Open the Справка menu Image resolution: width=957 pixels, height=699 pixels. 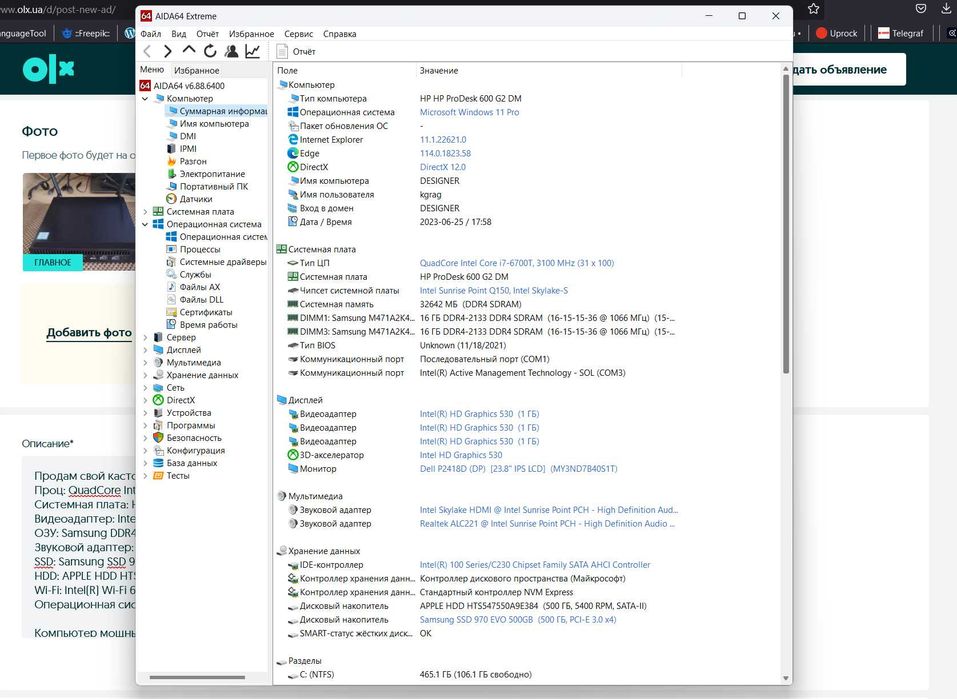[x=339, y=34]
